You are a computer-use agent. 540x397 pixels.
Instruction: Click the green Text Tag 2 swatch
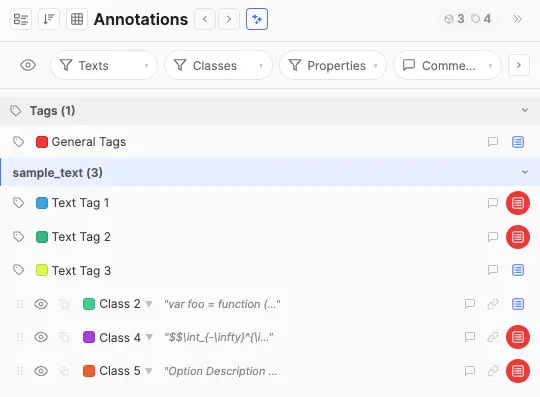coord(42,237)
